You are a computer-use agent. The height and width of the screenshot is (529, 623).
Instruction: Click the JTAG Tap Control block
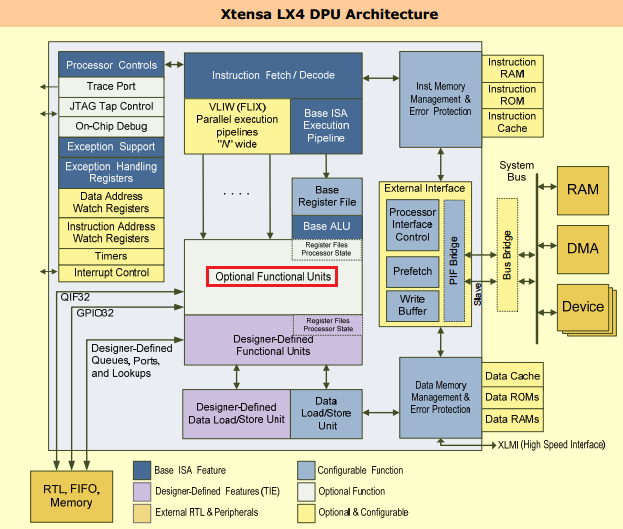pyautogui.click(x=111, y=107)
